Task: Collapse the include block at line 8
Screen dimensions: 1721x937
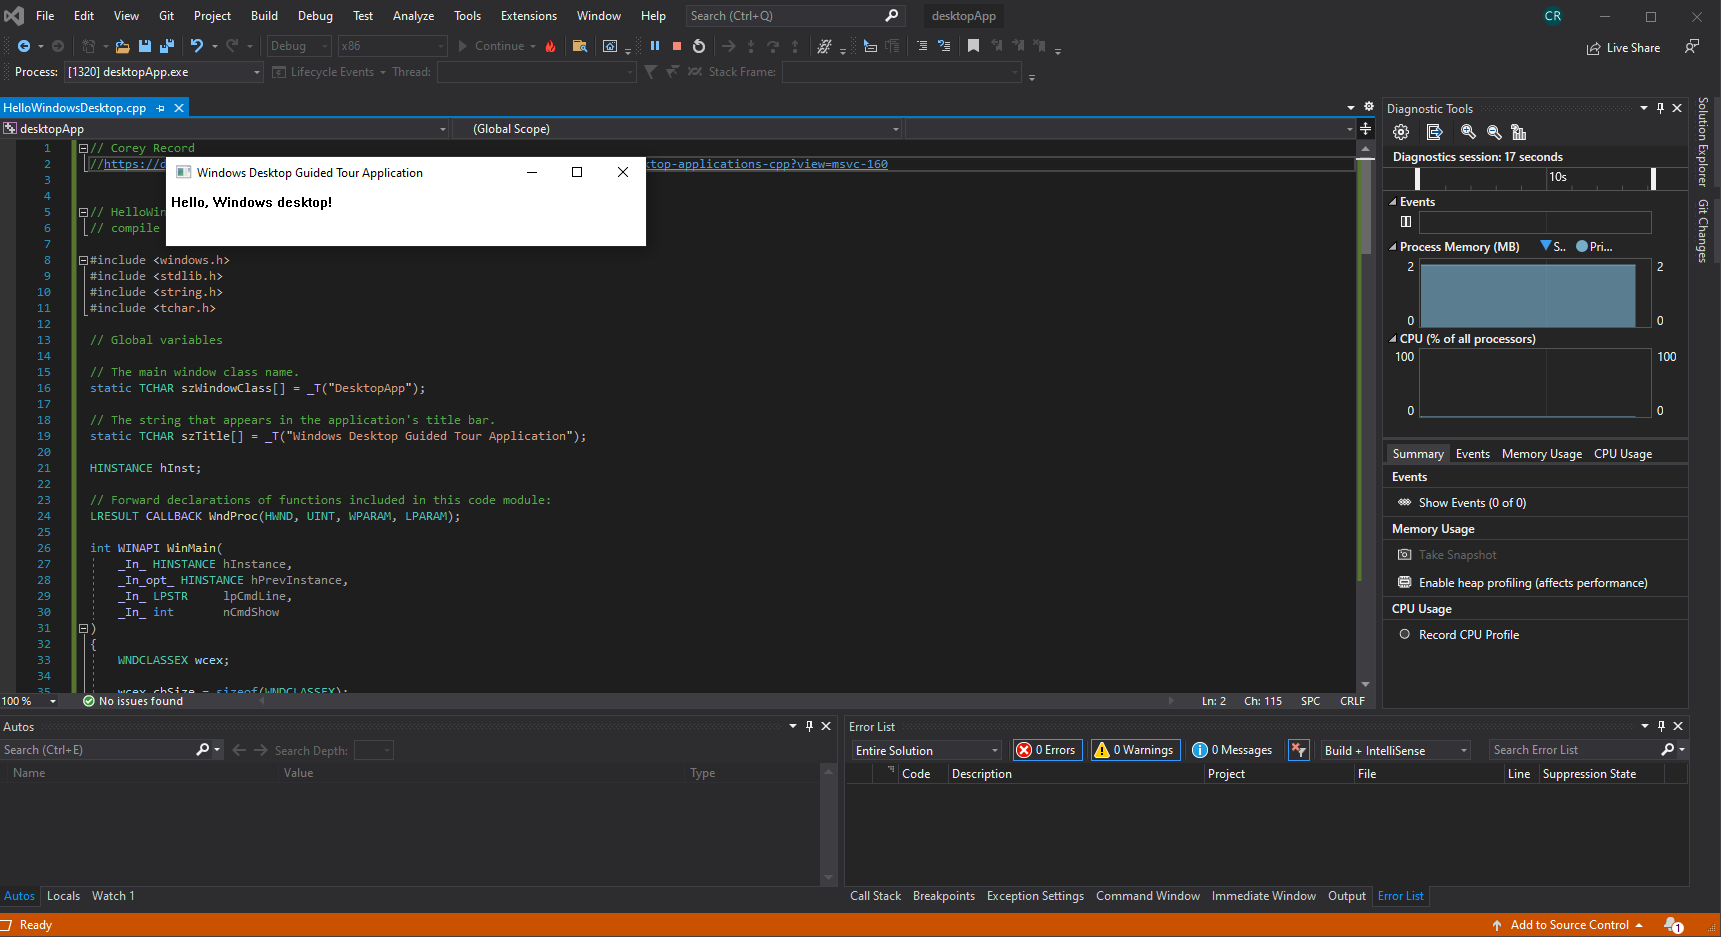Action: pyautogui.click(x=84, y=260)
